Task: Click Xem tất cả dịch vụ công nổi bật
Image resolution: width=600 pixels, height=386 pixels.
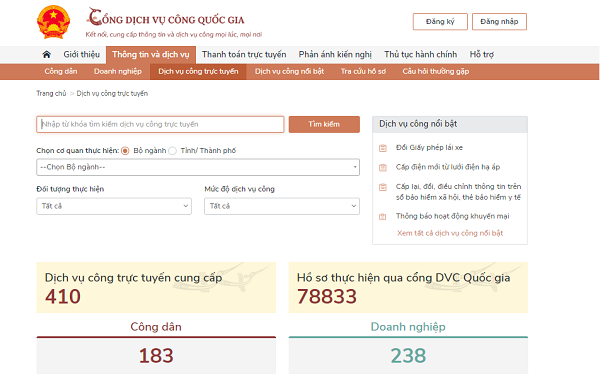Action: [x=450, y=233]
